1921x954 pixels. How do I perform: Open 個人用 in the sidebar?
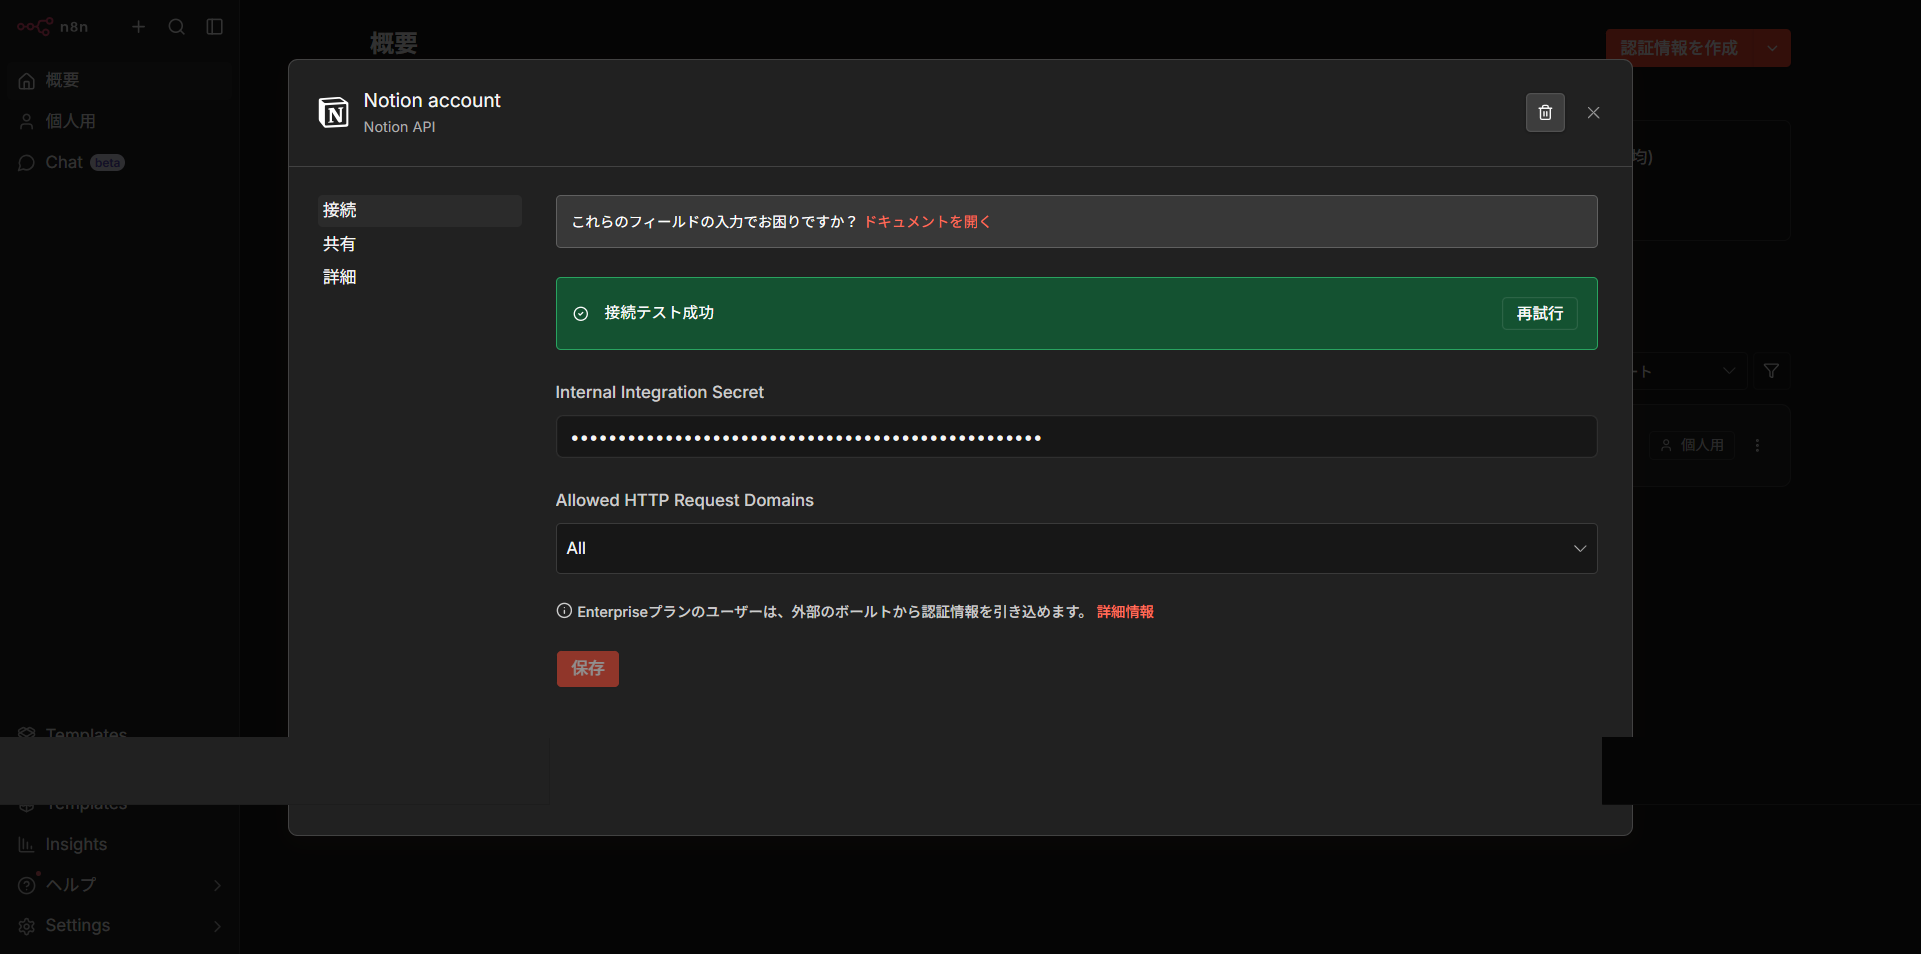click(119, 121)
